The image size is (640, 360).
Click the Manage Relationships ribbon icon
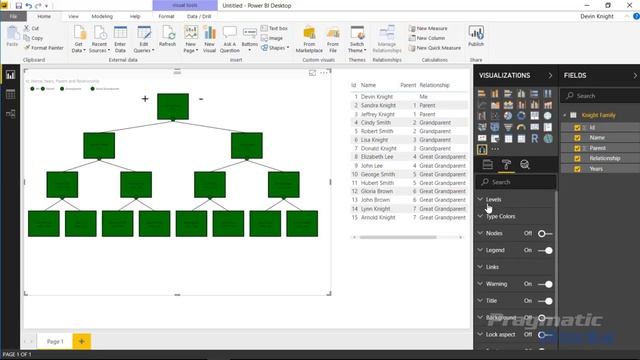pos(387,39)
